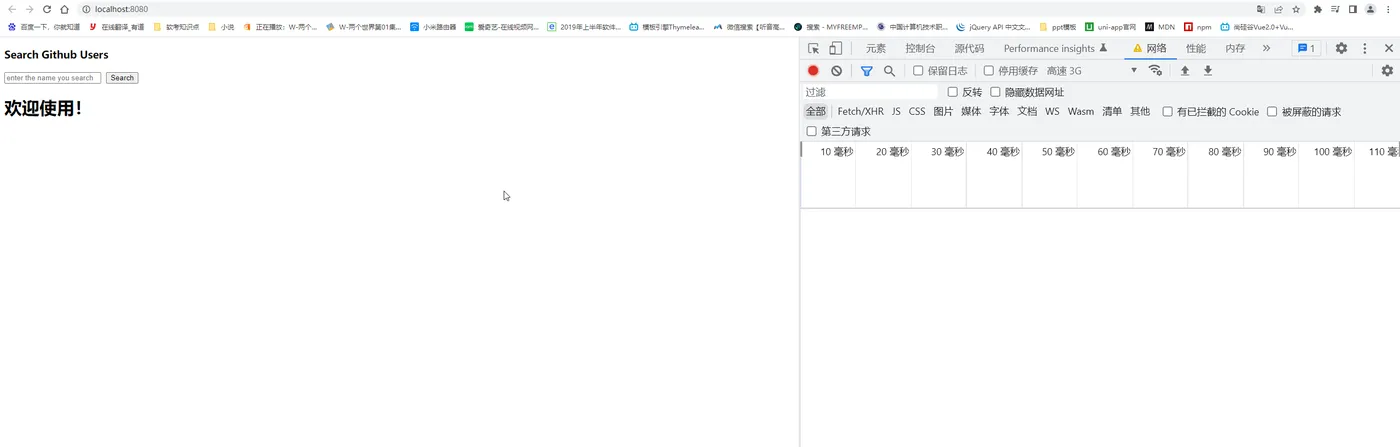The height and width of the screenshot is (447, 1400).
Task: Enable the 保留日志 checkbox
Action: (918, 71)
